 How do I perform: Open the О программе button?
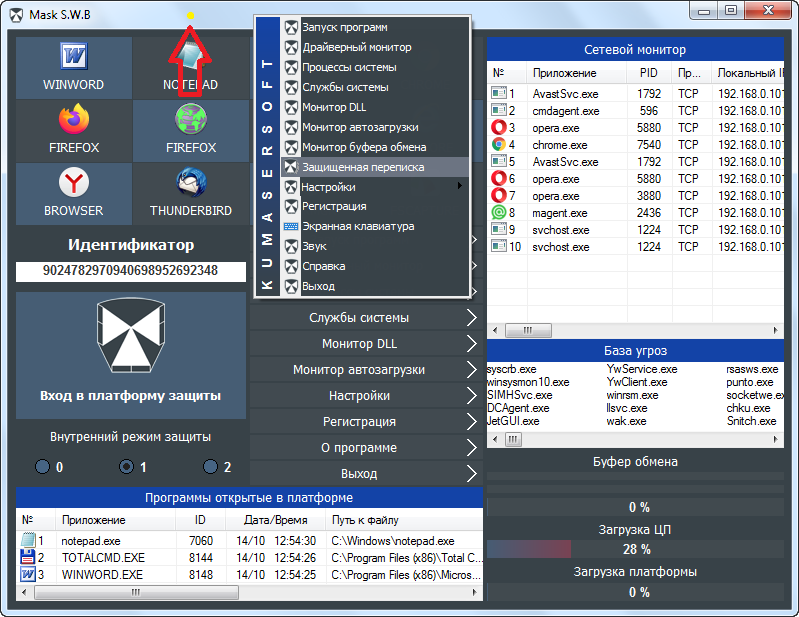tap(366, 447)
